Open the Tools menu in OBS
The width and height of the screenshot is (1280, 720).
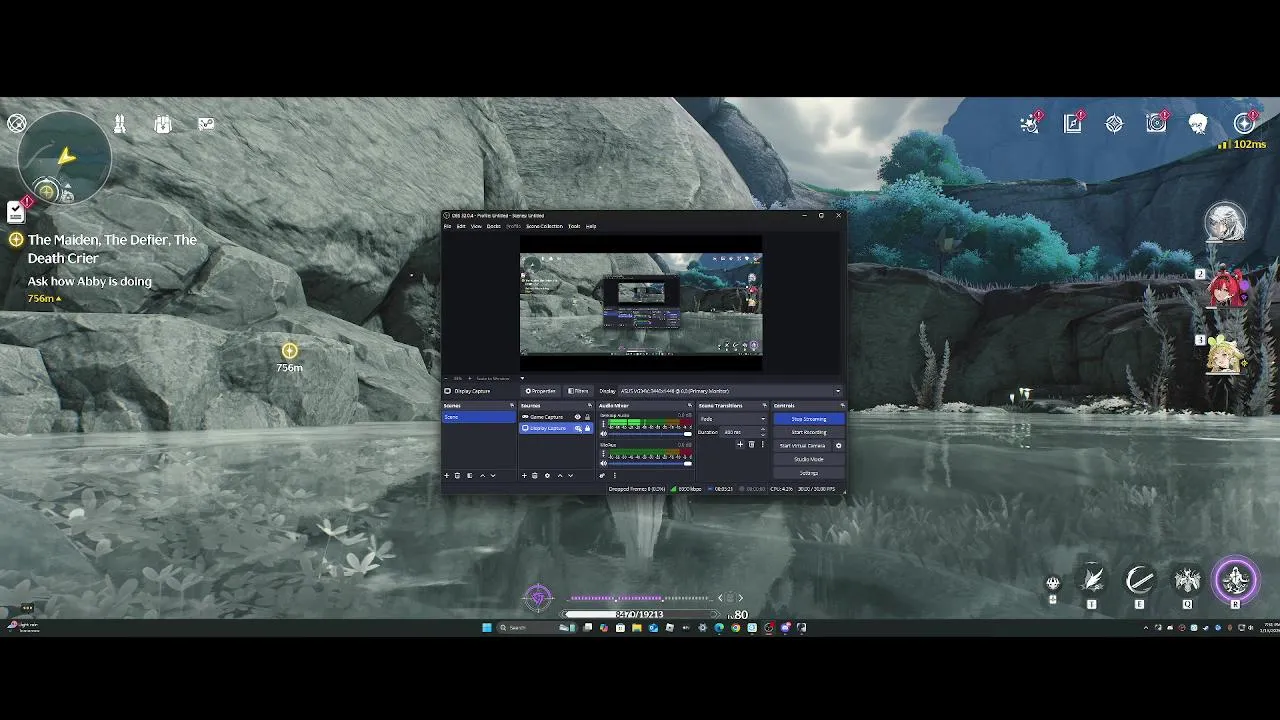574,226
